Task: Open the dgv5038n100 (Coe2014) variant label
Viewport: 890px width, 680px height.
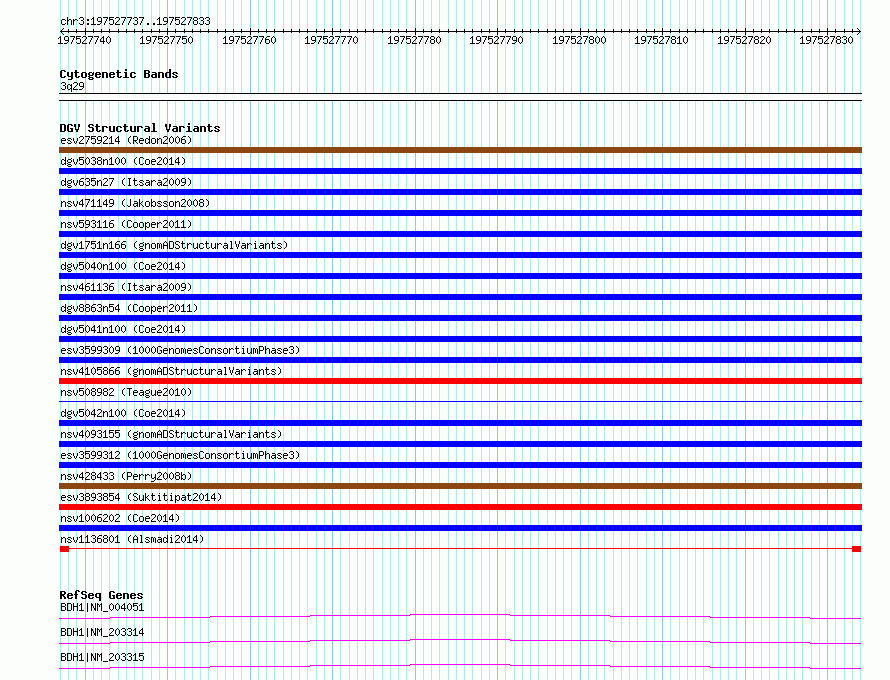Action: click(x=123, y=161)
